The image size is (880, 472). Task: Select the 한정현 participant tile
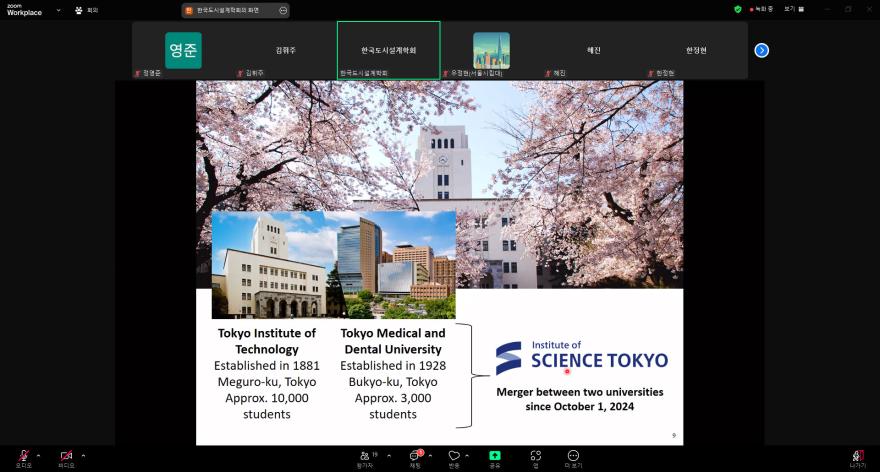point(696,51)
